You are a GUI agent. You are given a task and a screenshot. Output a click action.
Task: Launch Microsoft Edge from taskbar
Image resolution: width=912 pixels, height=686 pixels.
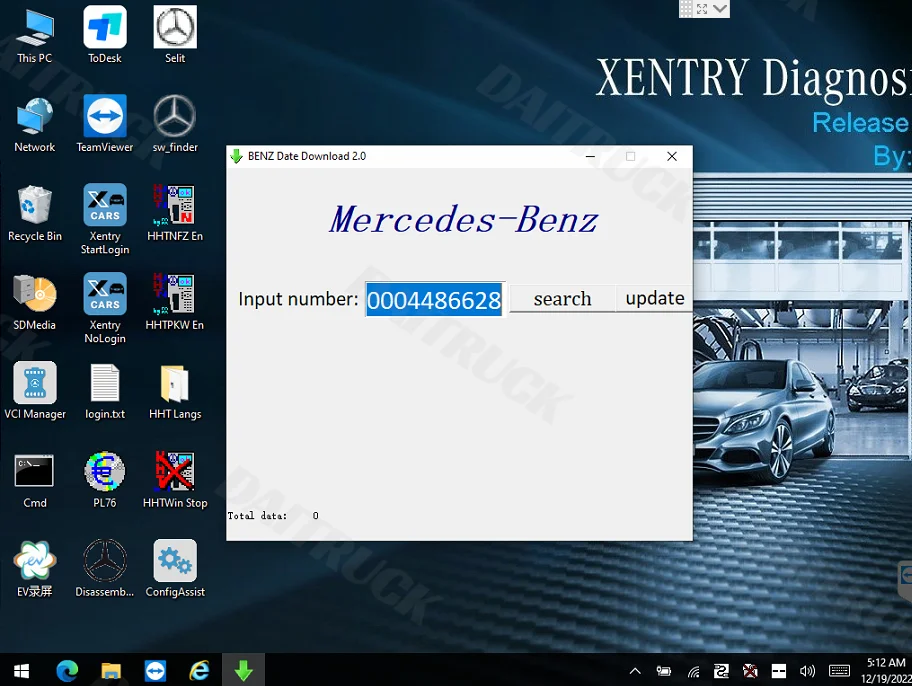pyautogui.click(x=67, y=671)
